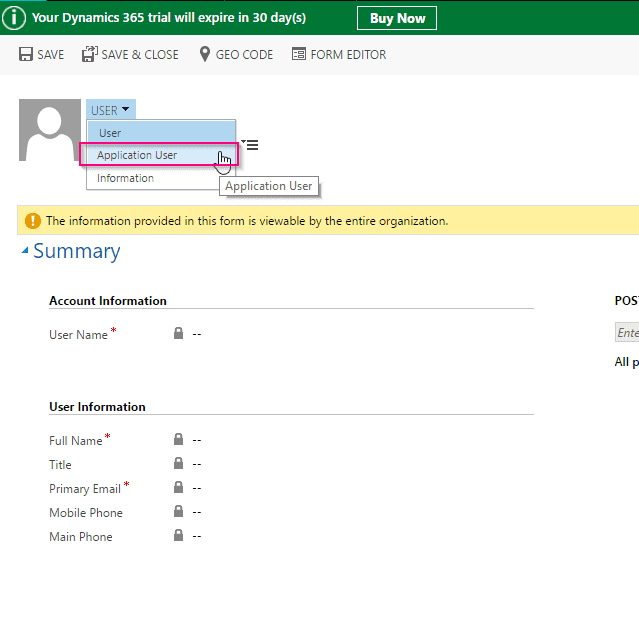
Task: Click the trial expiration message text
Action: click(x=169, y=18)
